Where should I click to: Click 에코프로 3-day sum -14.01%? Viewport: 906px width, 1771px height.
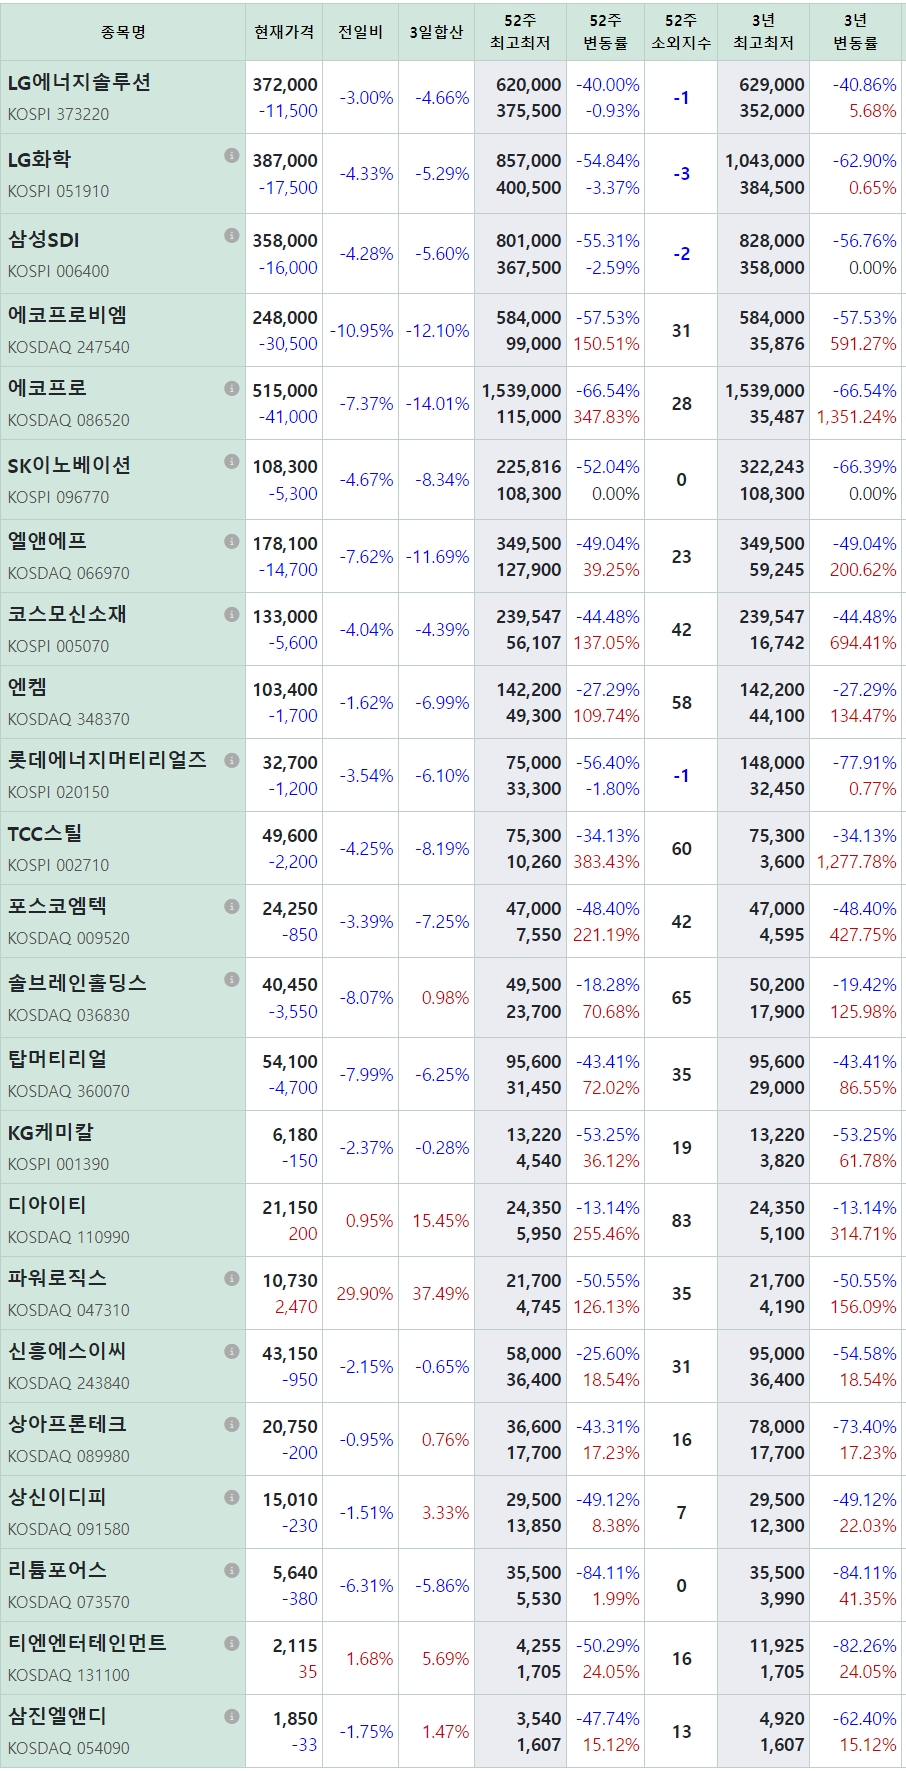point(438,404)
